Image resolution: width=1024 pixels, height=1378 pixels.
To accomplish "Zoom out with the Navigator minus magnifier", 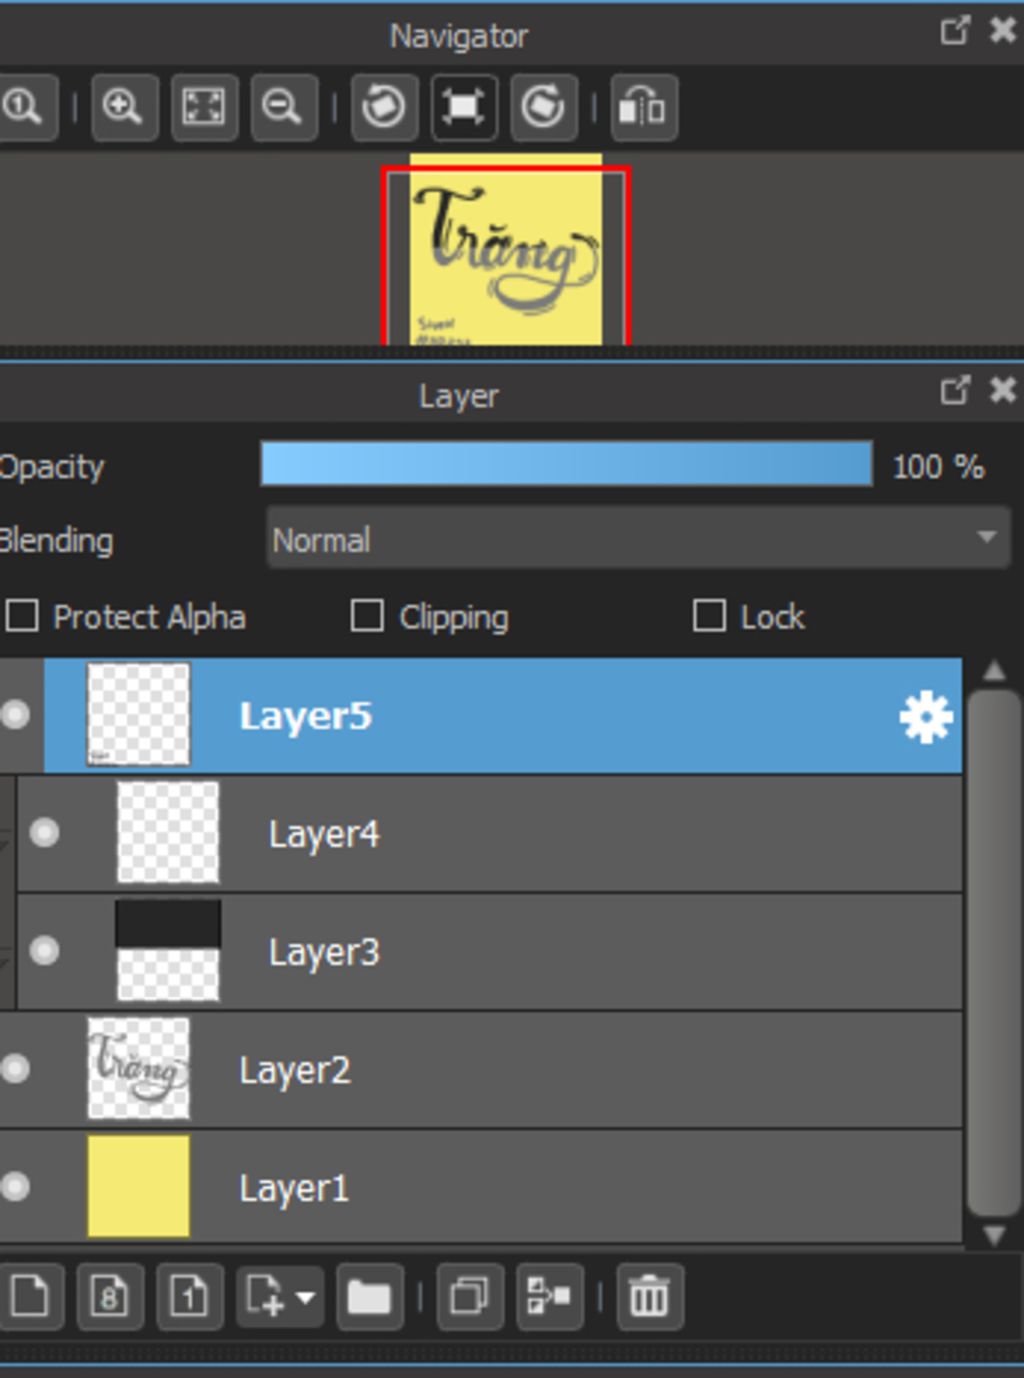I will point(283,106).
